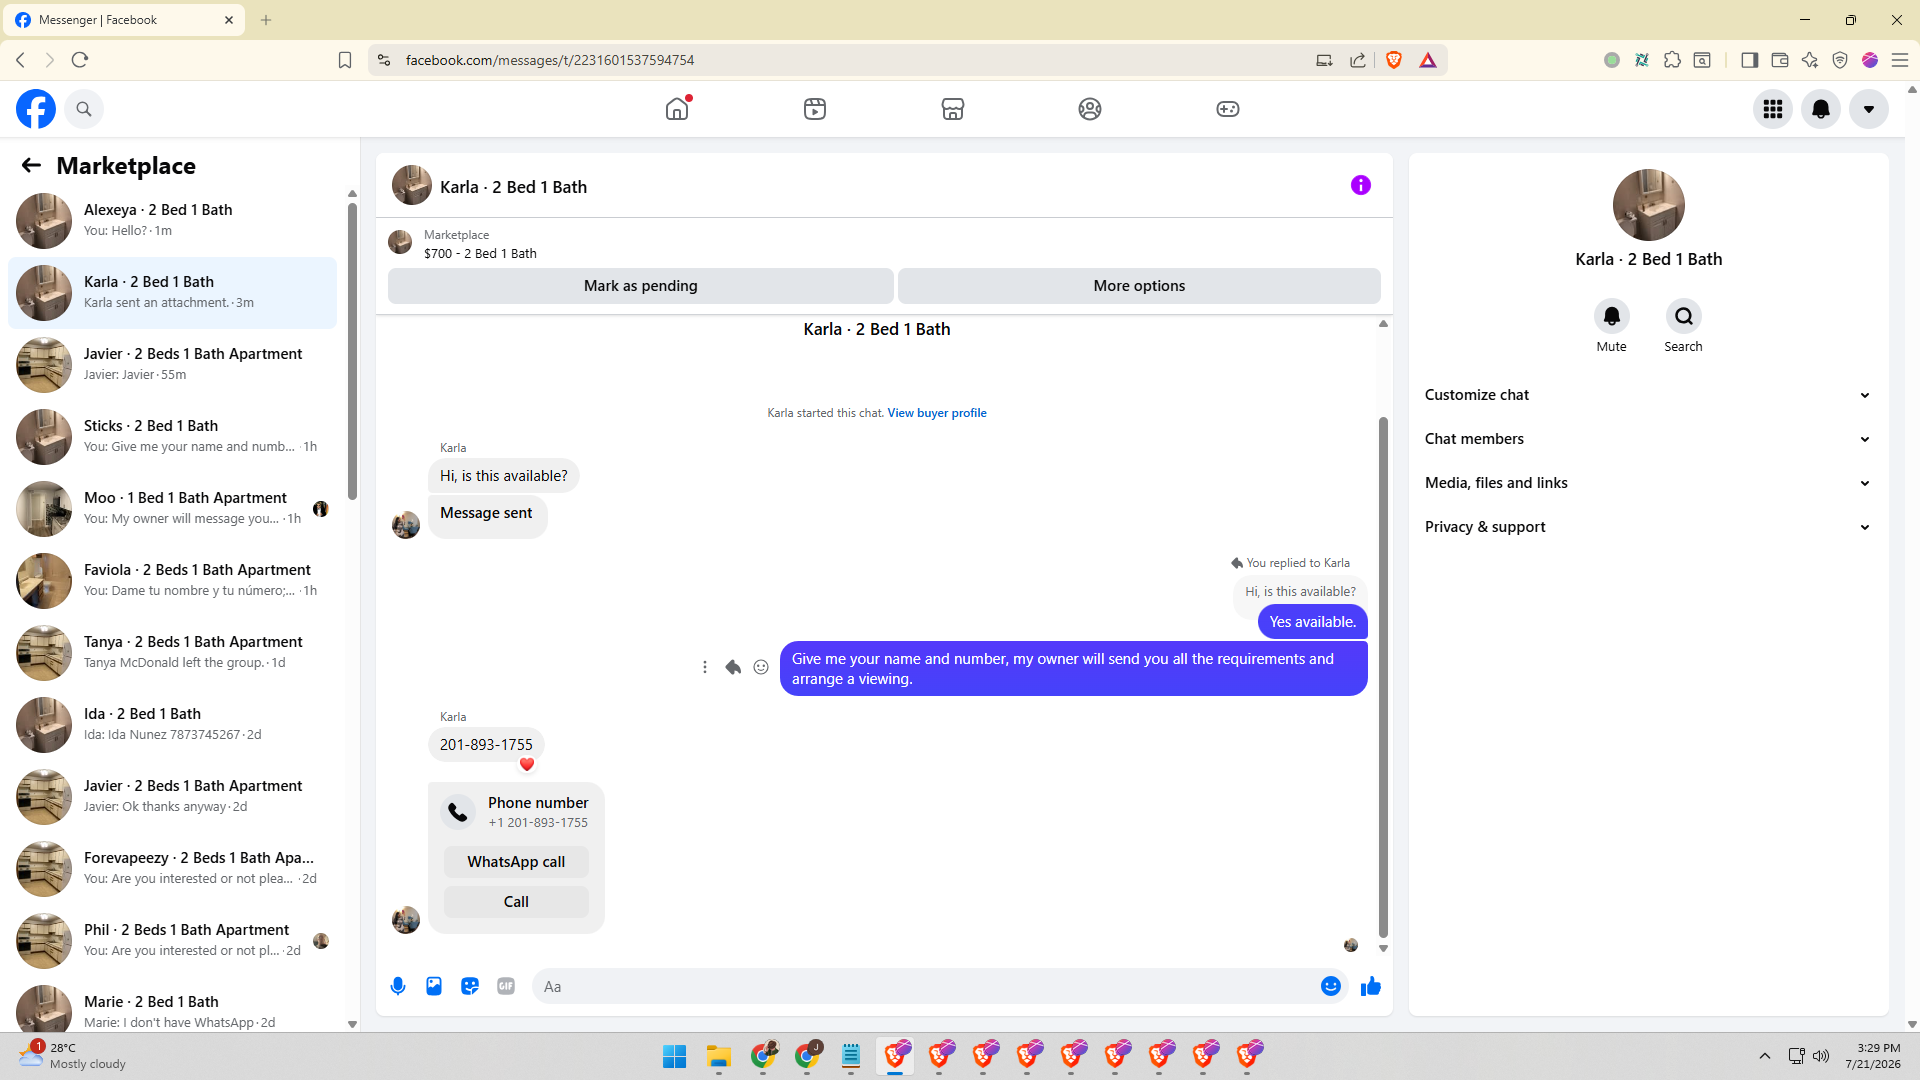The image size is (1920, 1080).
Task: Open Forevapeezy apartment chat
Action: pyautogui.click(x=172, y=869)
